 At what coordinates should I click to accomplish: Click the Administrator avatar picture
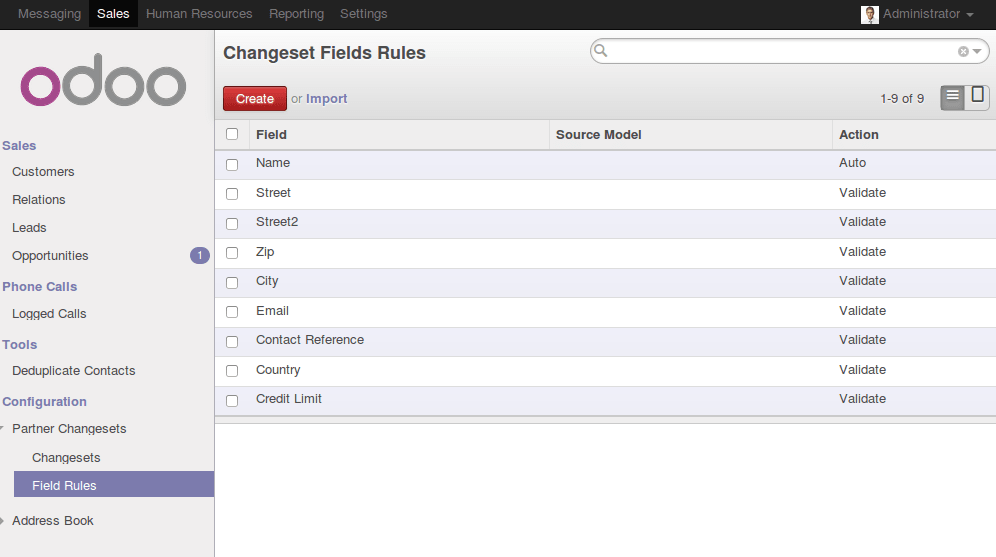[869, 14]
